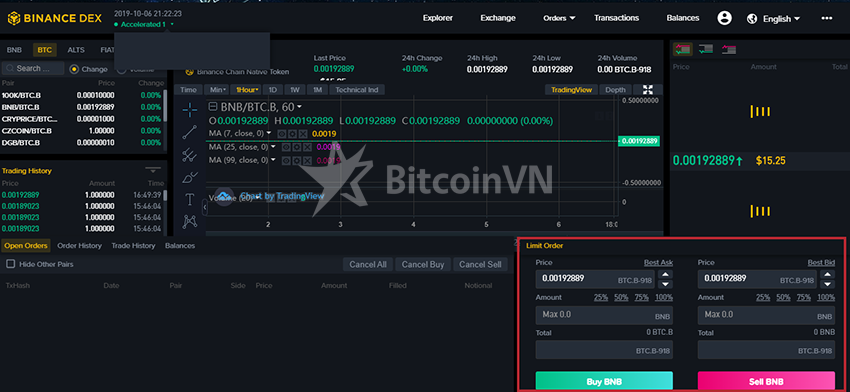Remove the MA 25 indicator

coord(307,147)
